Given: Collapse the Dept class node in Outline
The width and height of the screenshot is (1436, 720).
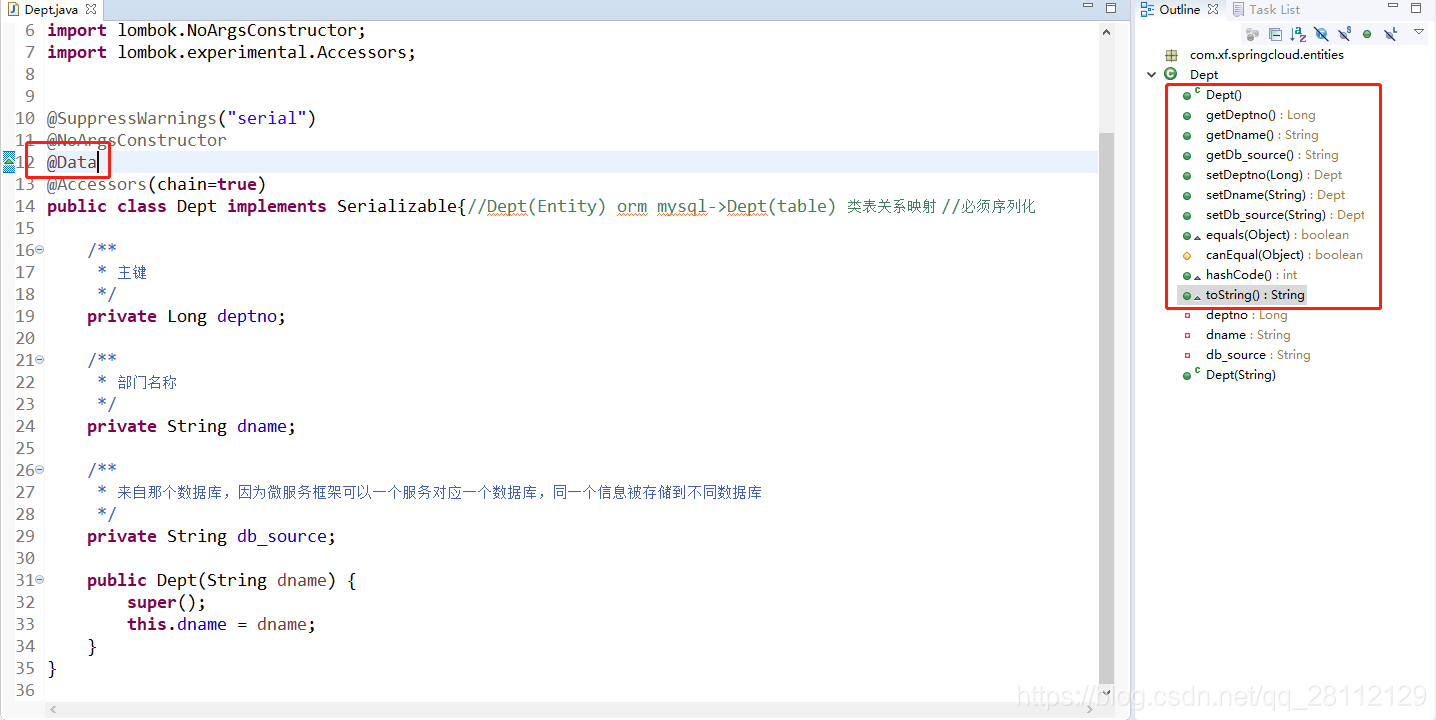Looking at the screenshot, I should point(1151,74).
